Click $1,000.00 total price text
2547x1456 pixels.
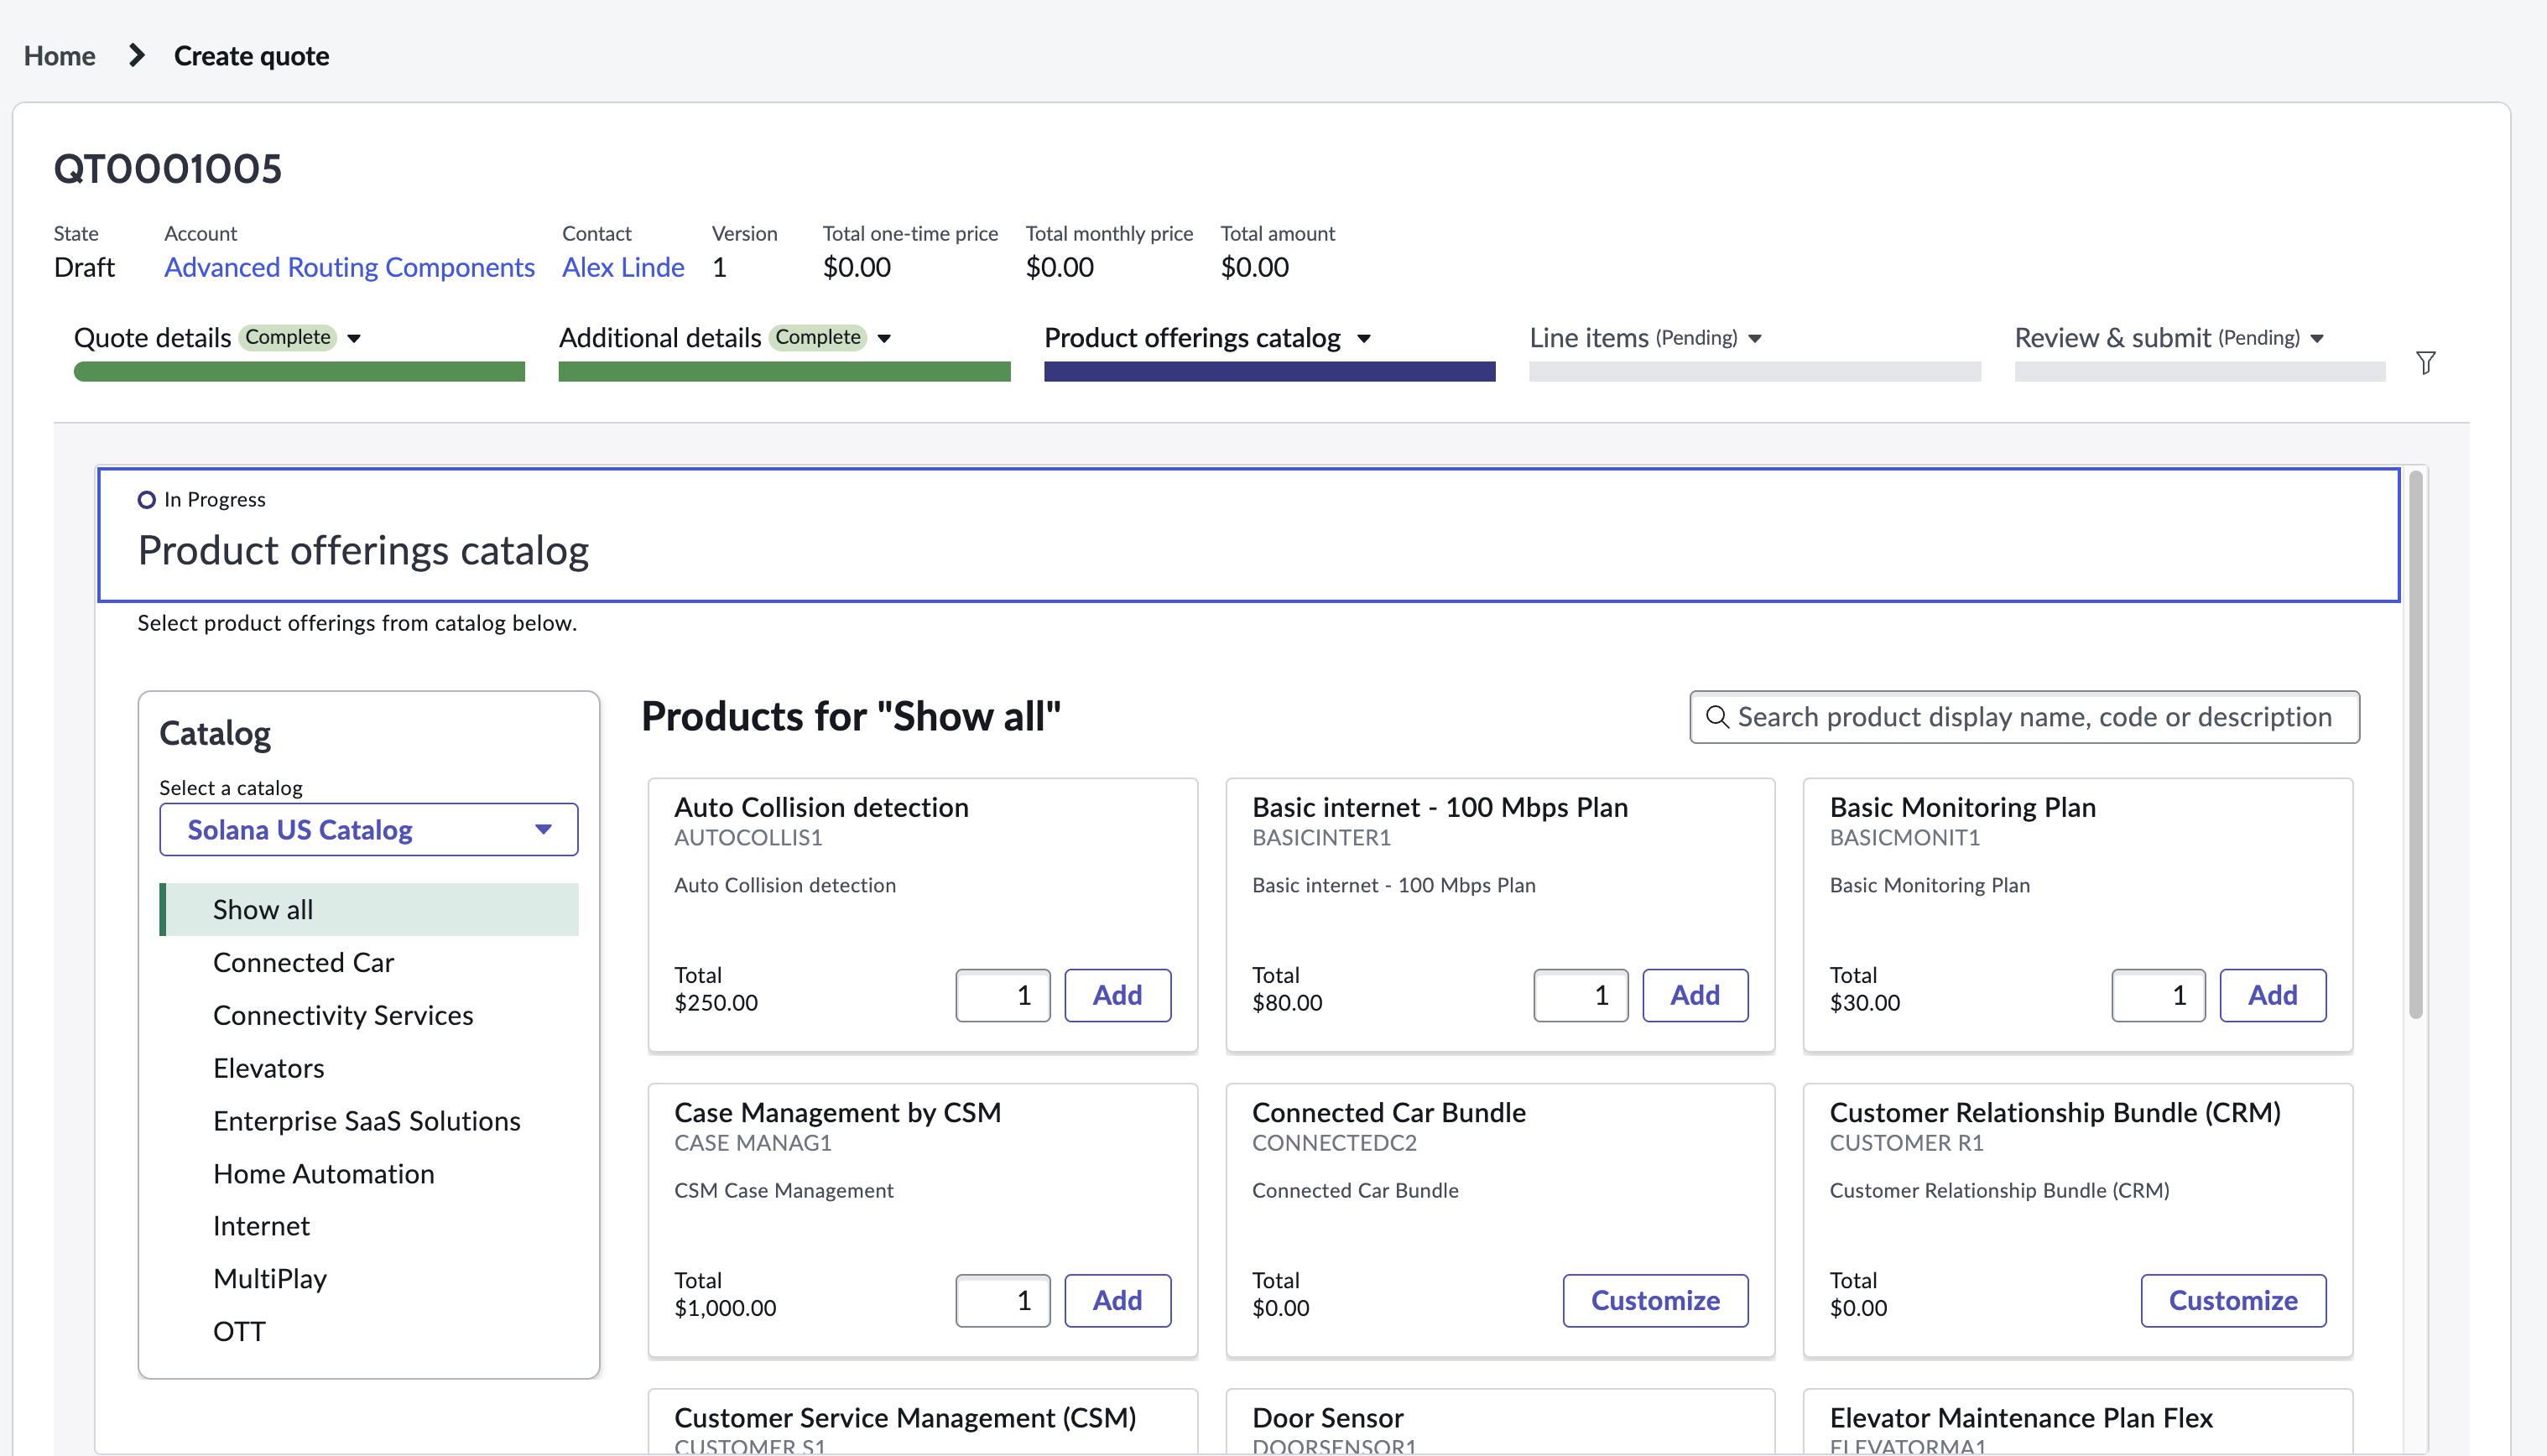(x=725, y=1308)
